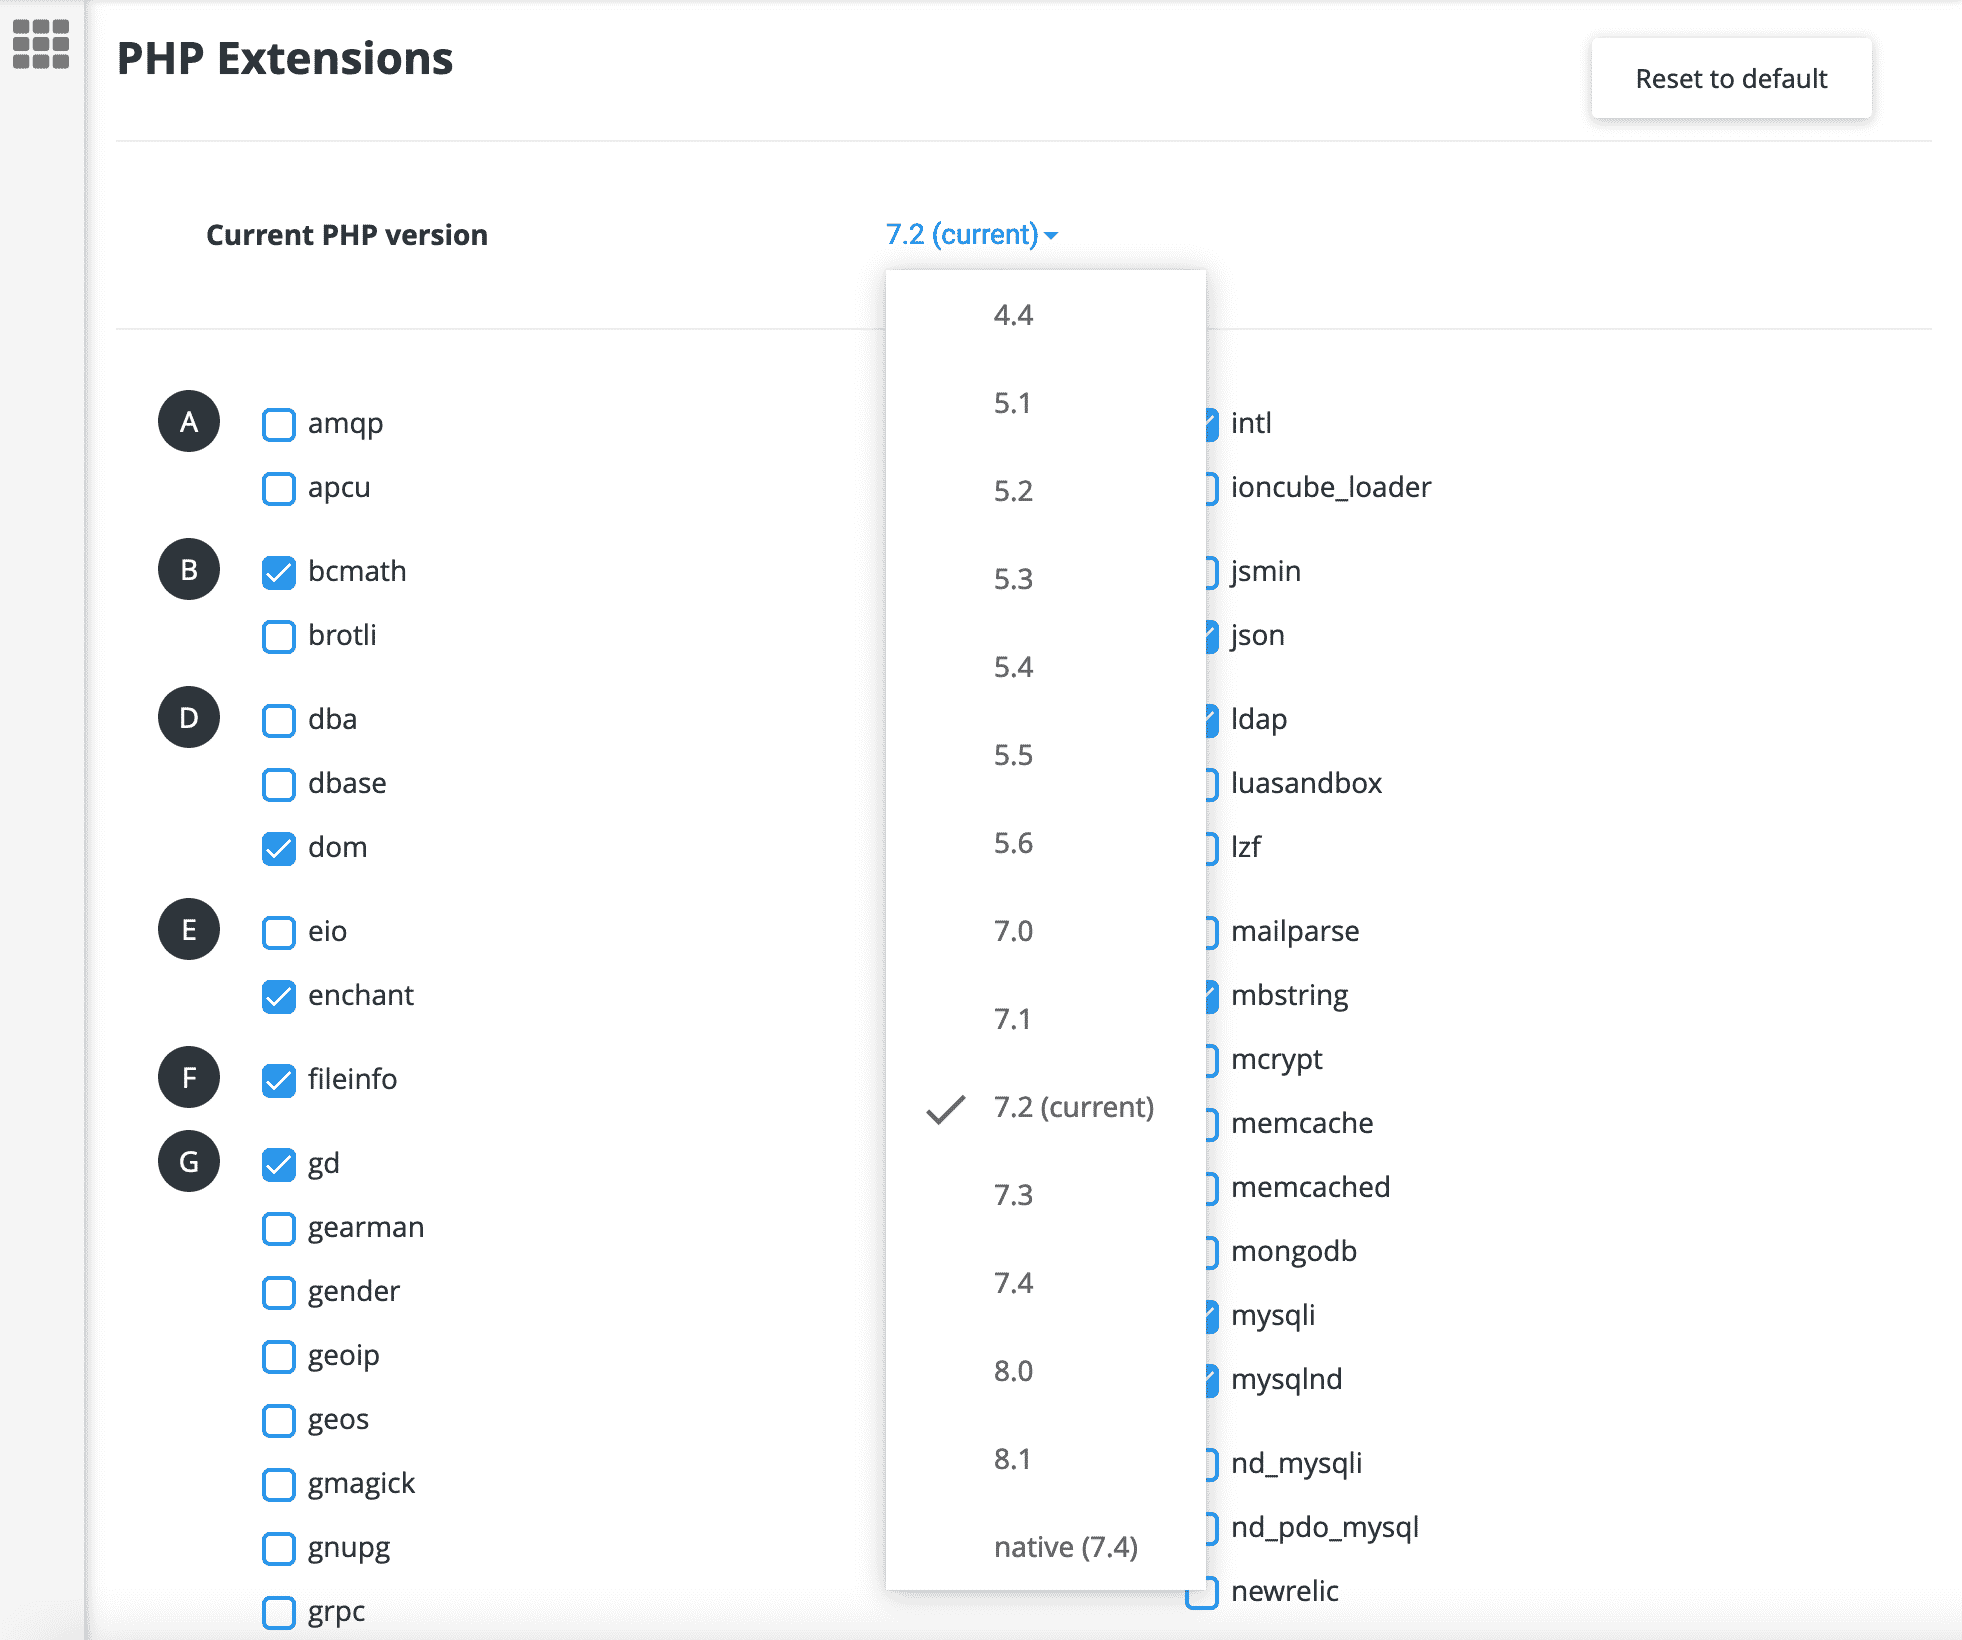Click the mysqlnd extension label
Screen dimensions: 1962x1640
tap(1287, 1379)
